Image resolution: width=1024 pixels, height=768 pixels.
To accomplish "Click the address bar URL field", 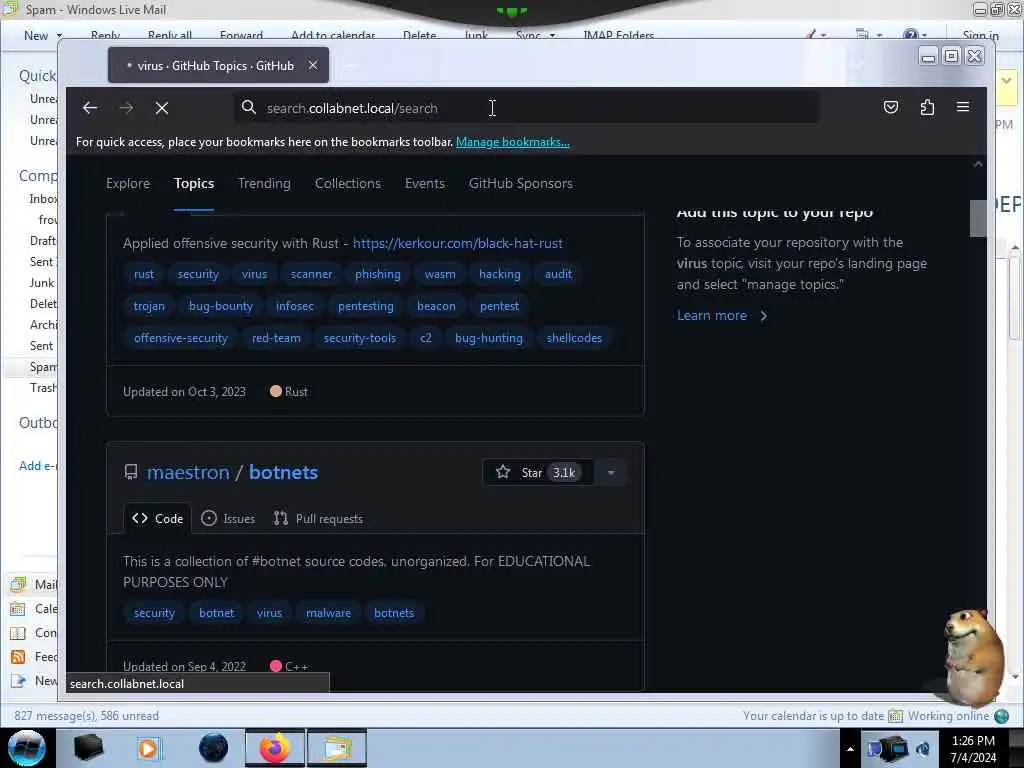I will 528,108.
